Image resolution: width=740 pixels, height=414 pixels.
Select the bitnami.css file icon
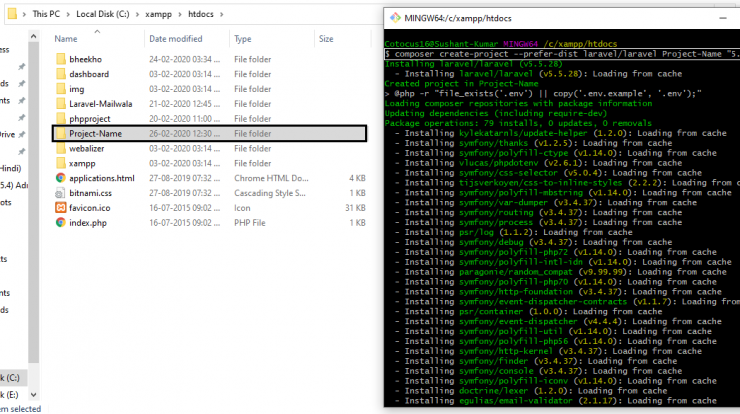click(60, 193)
